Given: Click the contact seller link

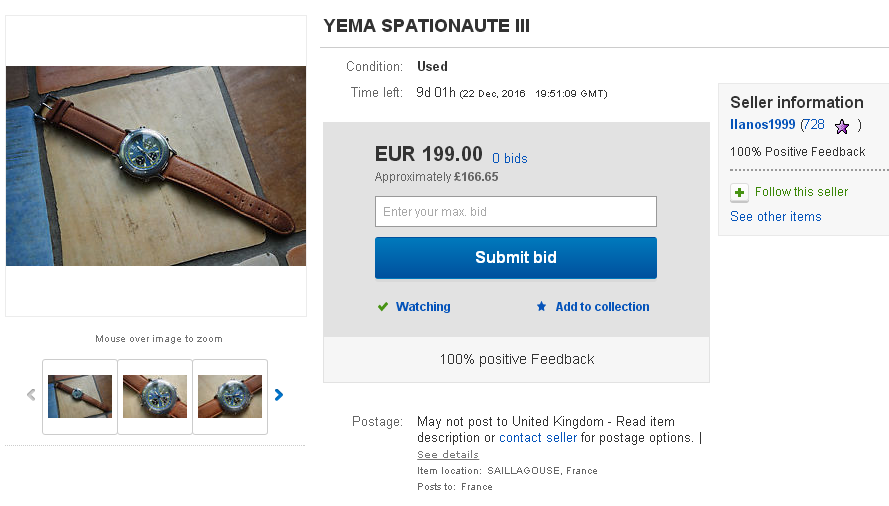Looking at the screenshot, I should click(x=538, y=438).
